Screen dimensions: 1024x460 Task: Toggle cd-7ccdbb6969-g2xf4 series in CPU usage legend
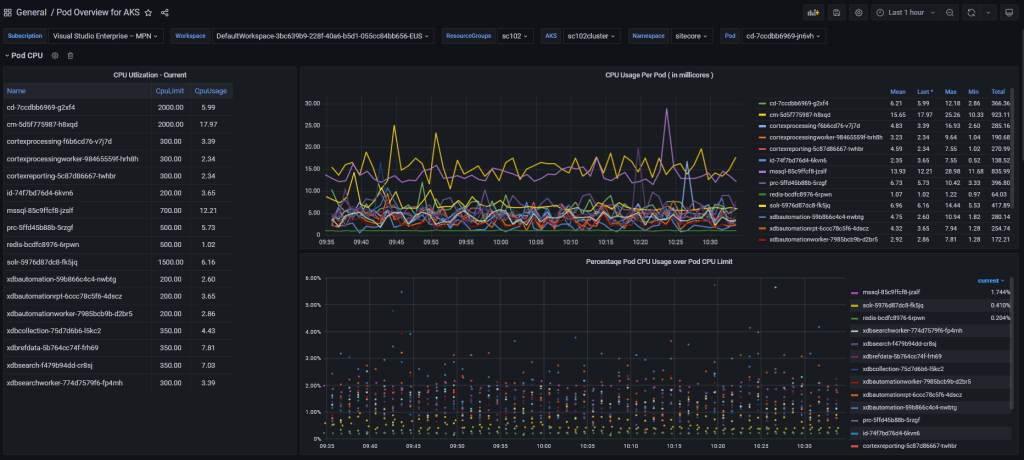[x=799, y=103]
